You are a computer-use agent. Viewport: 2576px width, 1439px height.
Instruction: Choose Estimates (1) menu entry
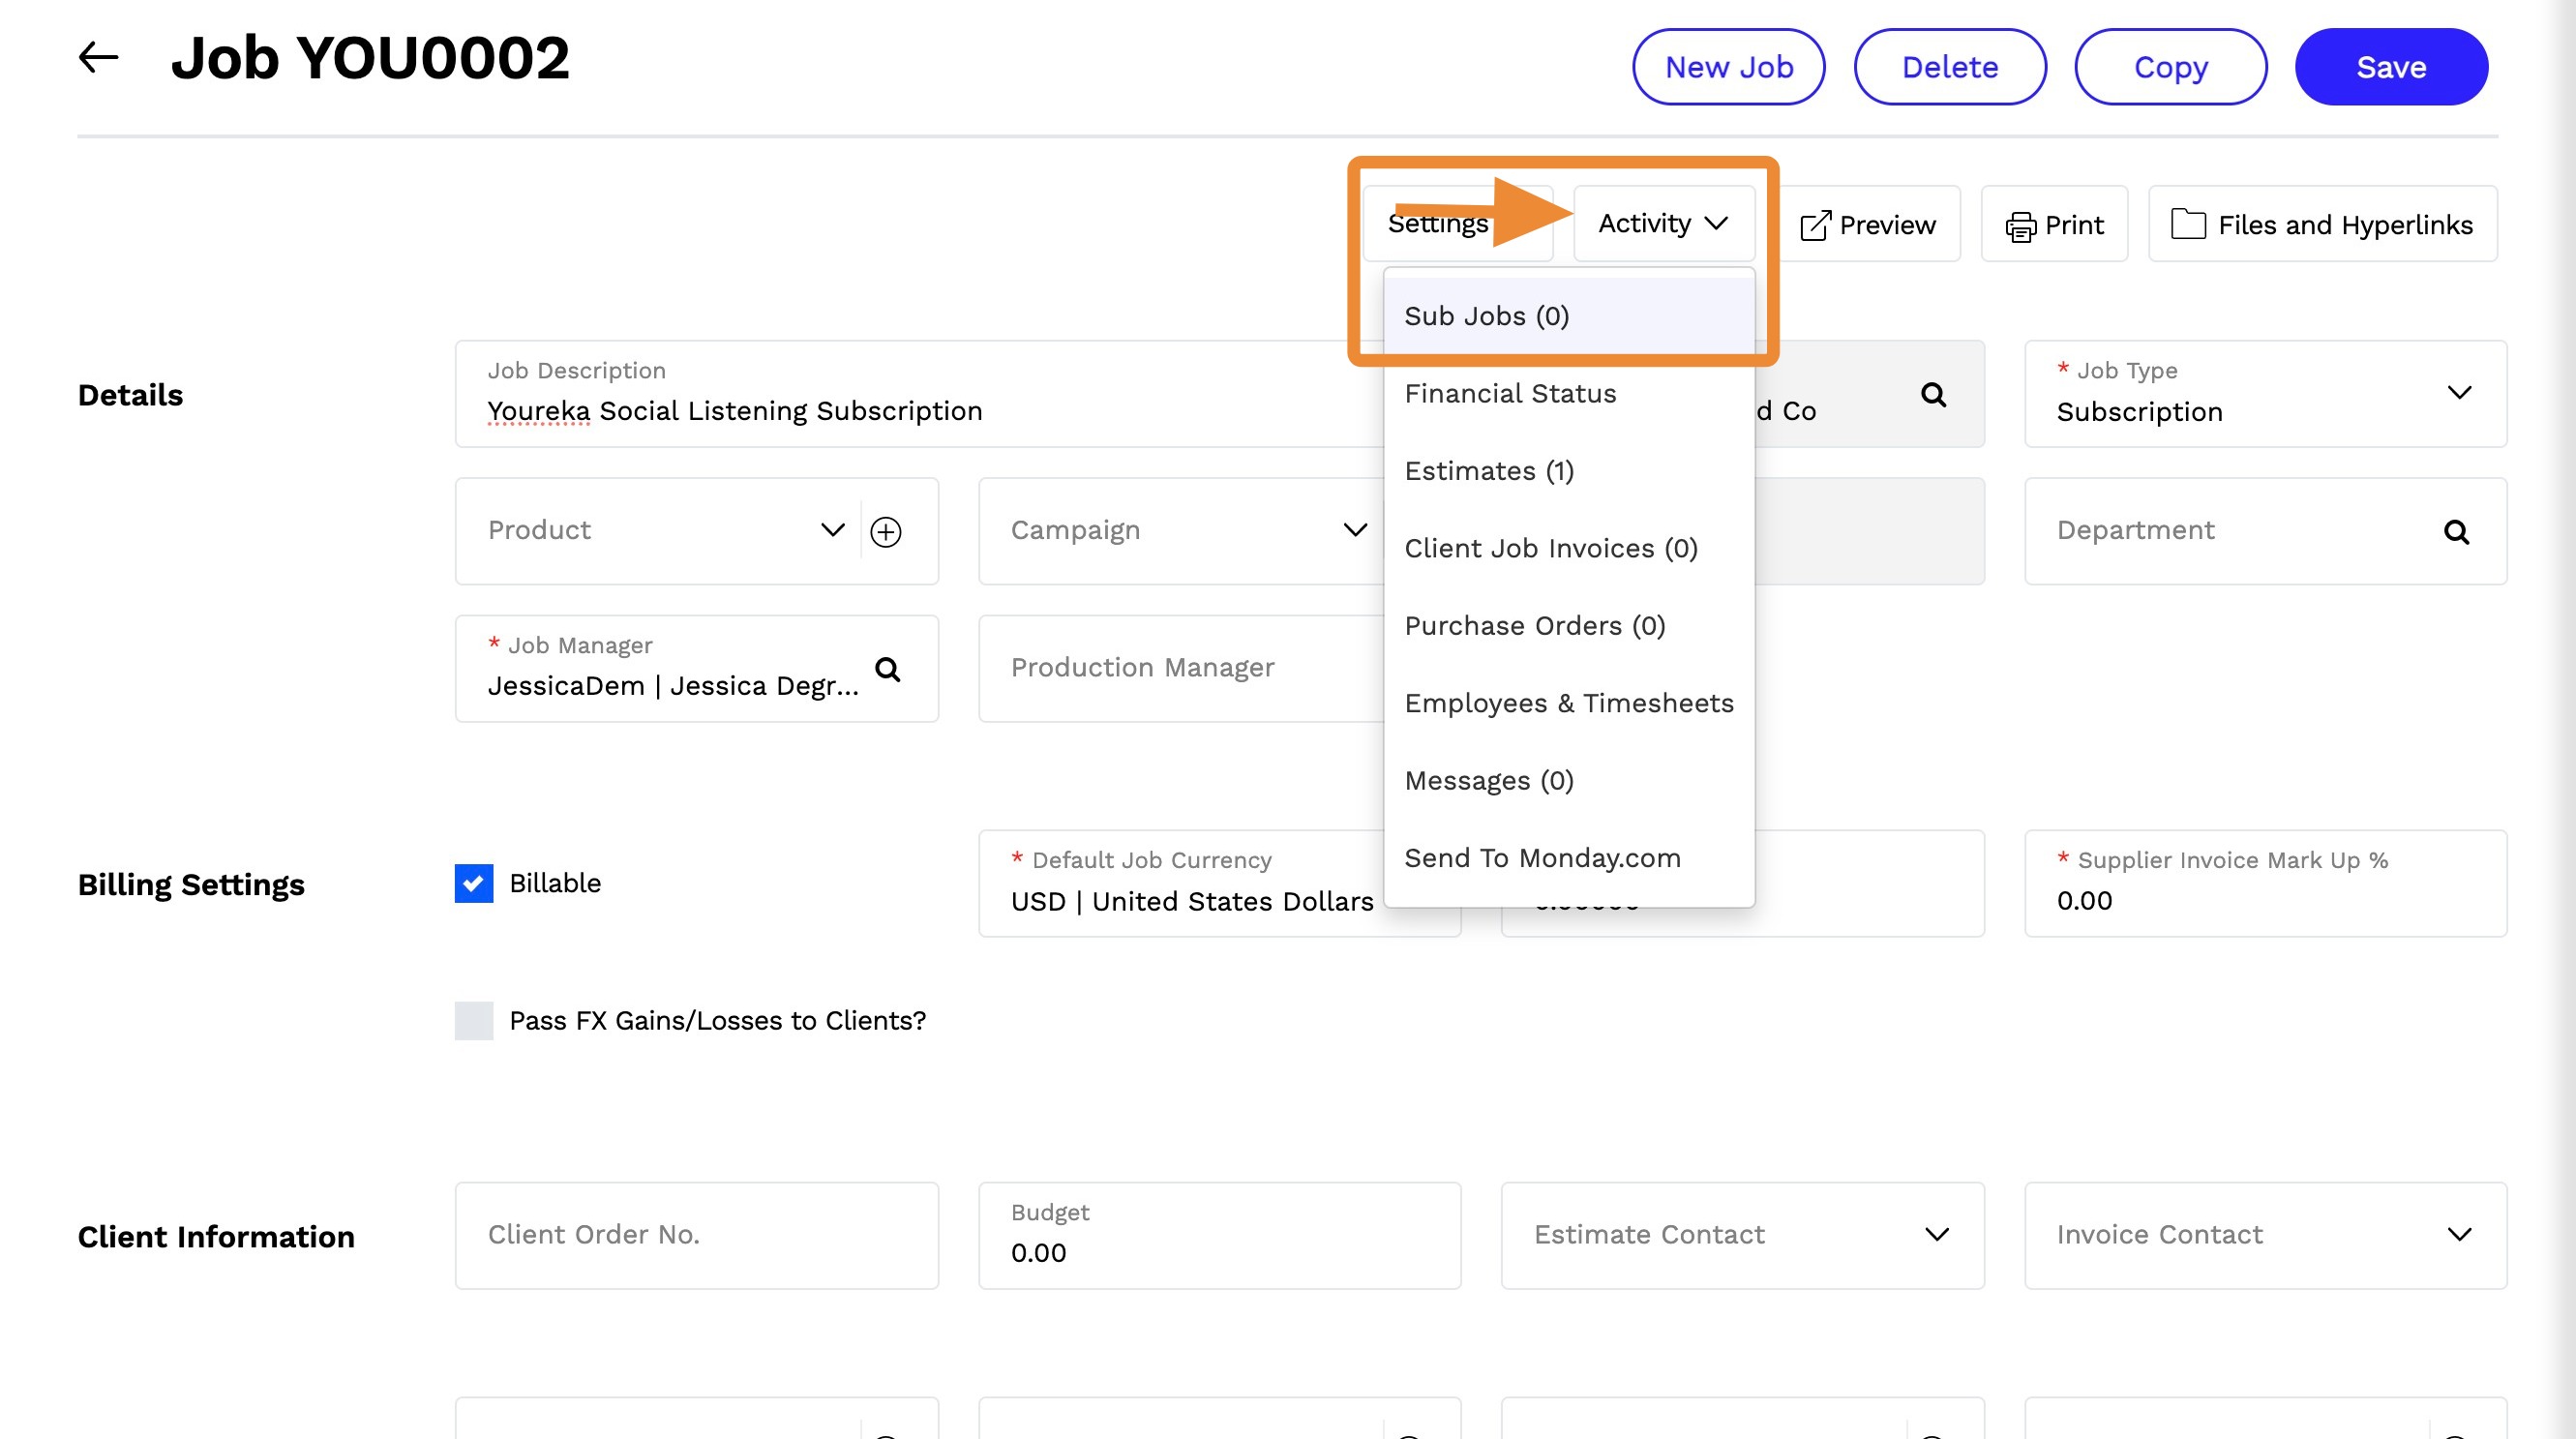point(1488,471)
